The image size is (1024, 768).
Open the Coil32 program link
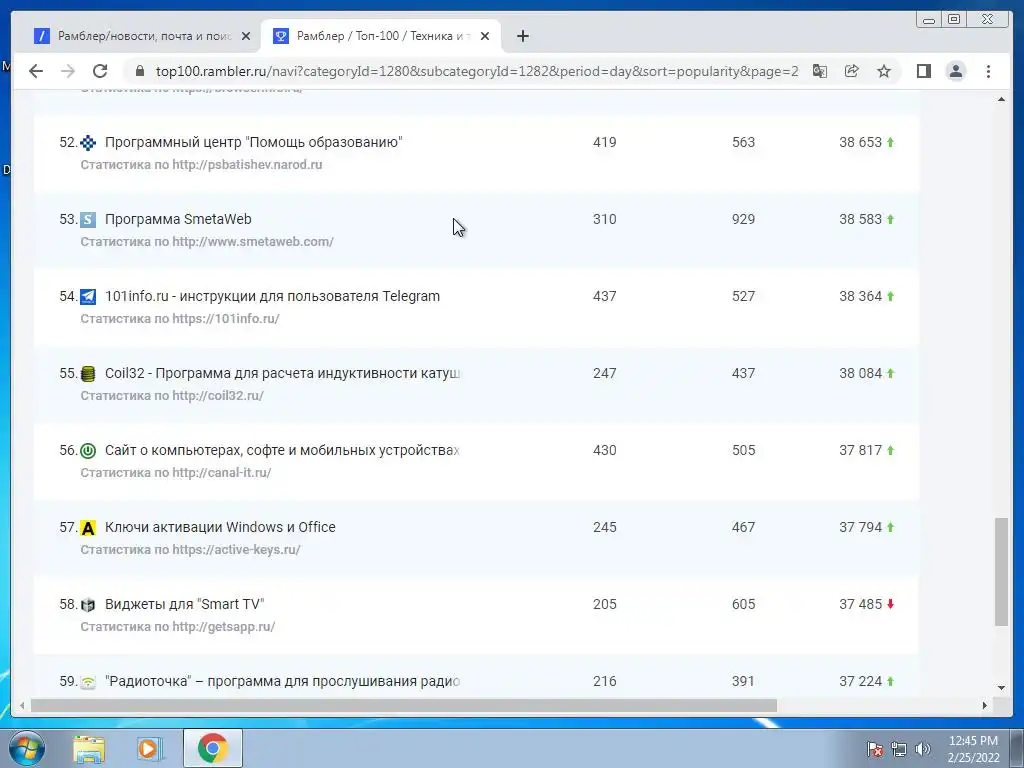(282, 374)
